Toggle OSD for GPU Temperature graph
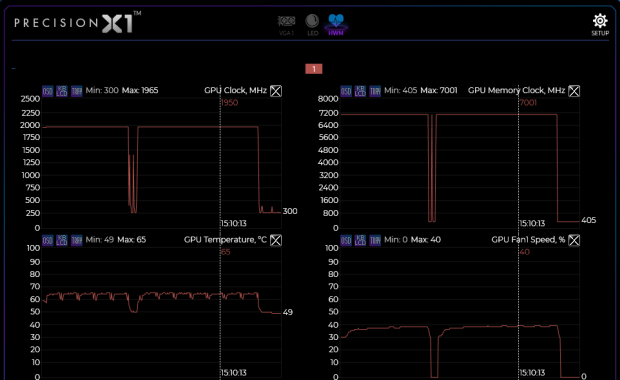 point(47,240)
